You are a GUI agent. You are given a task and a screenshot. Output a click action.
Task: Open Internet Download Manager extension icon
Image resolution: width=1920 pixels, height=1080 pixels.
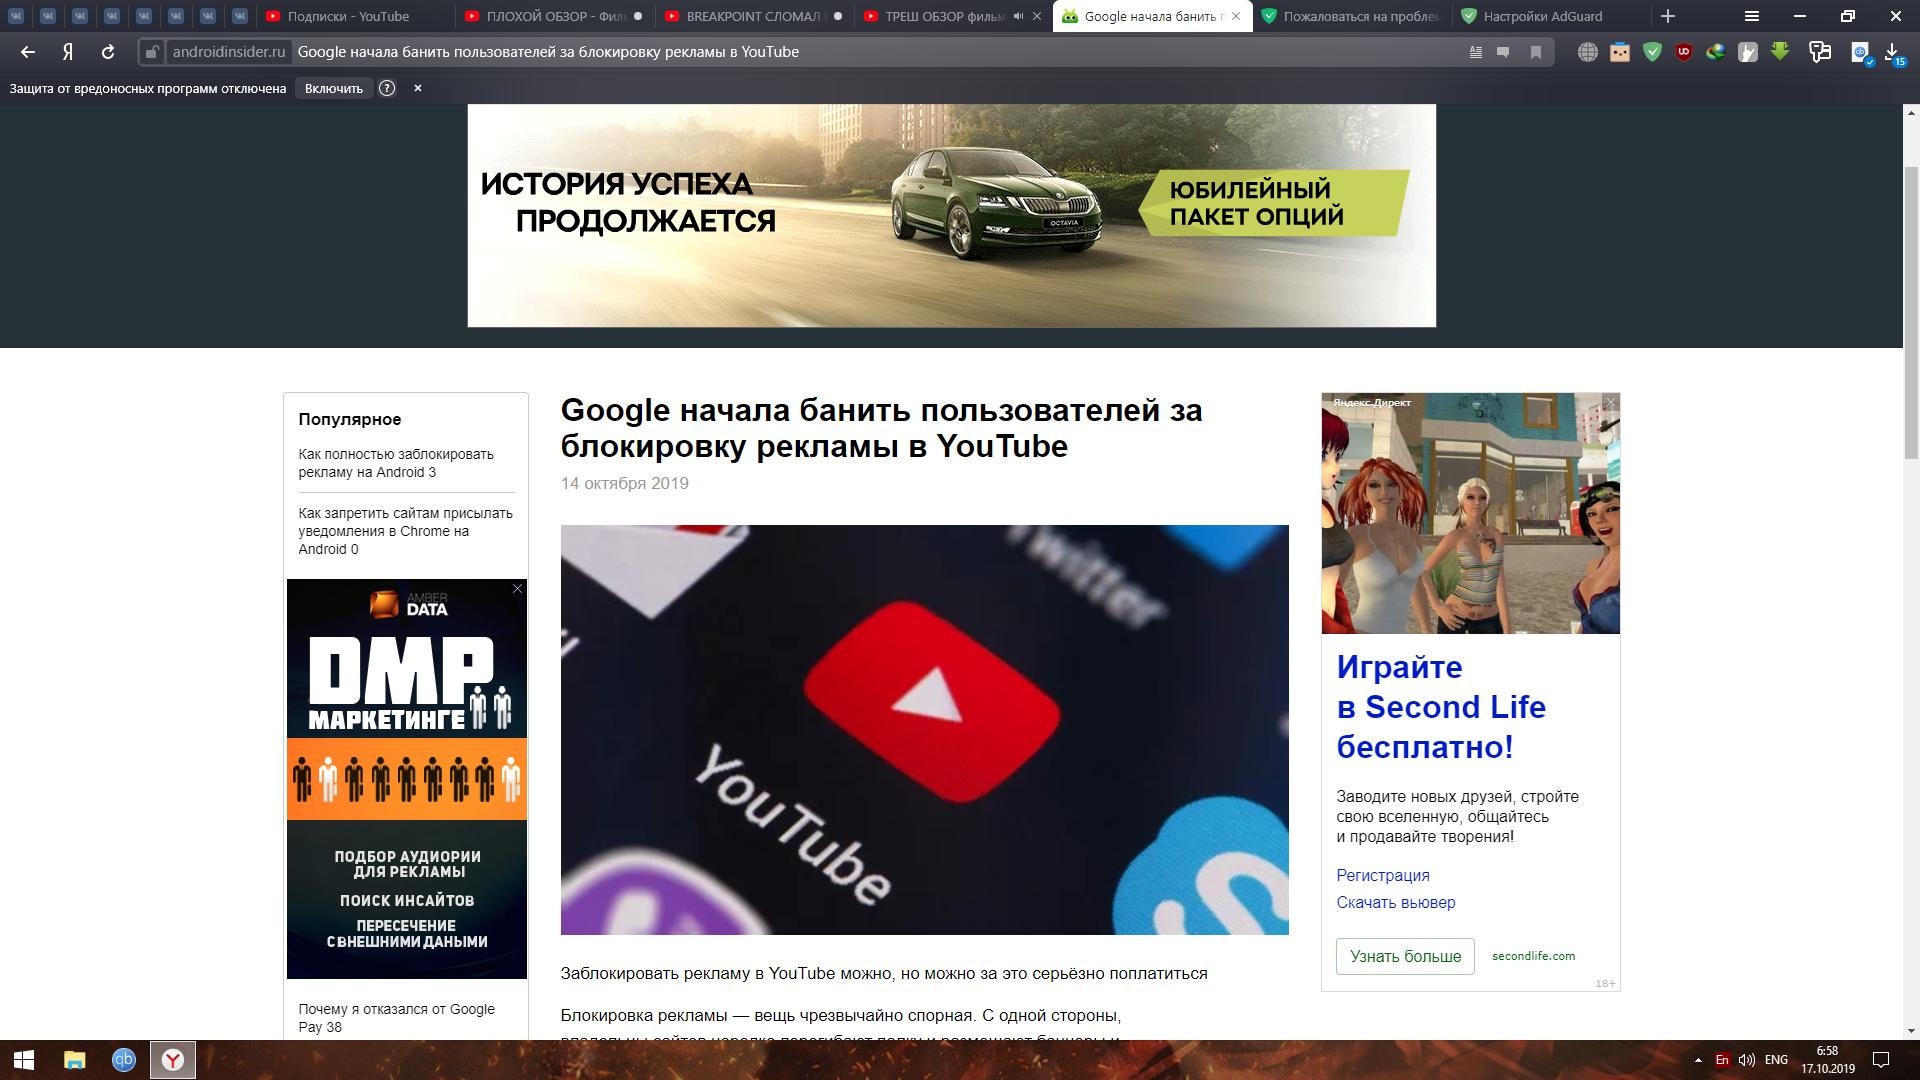click(1716, 52)
